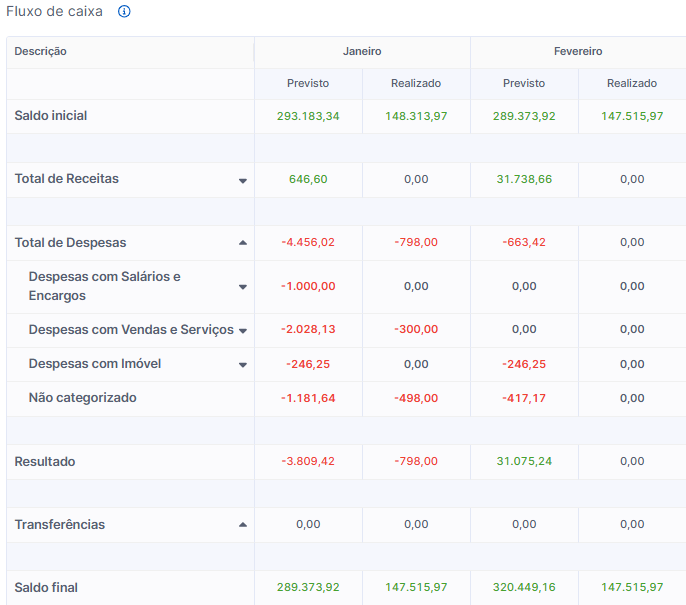Image resolution: width=686 pixels, height=605 pixels.
Task: Click Saldo final value 320.449,16
Action: tap(524, 588)
